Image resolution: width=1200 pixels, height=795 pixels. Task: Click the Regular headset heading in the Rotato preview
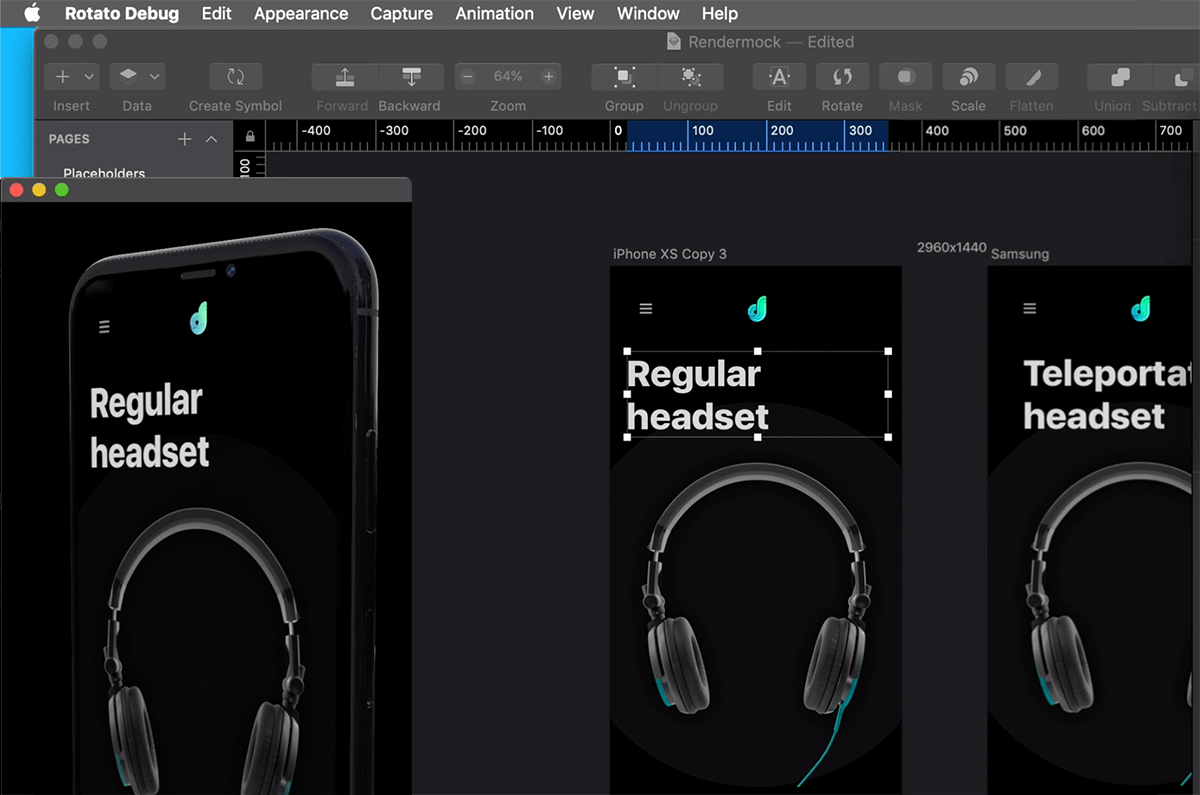tap(149, 427)
